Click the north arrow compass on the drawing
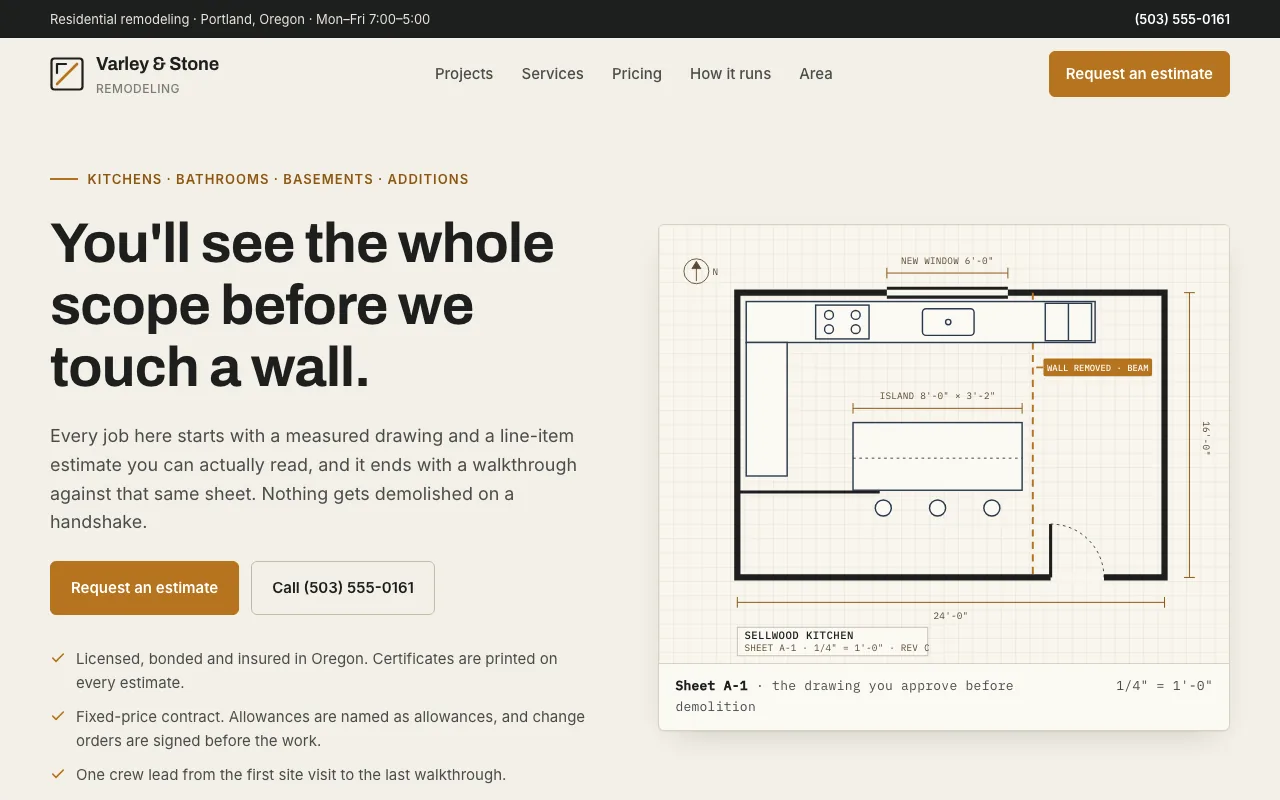Screen dimensions: 1280x800 click(696, 271)
